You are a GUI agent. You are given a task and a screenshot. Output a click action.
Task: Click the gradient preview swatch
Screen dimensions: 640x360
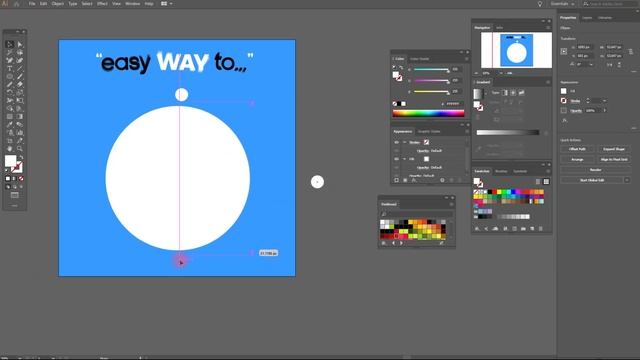coord(478,94)
